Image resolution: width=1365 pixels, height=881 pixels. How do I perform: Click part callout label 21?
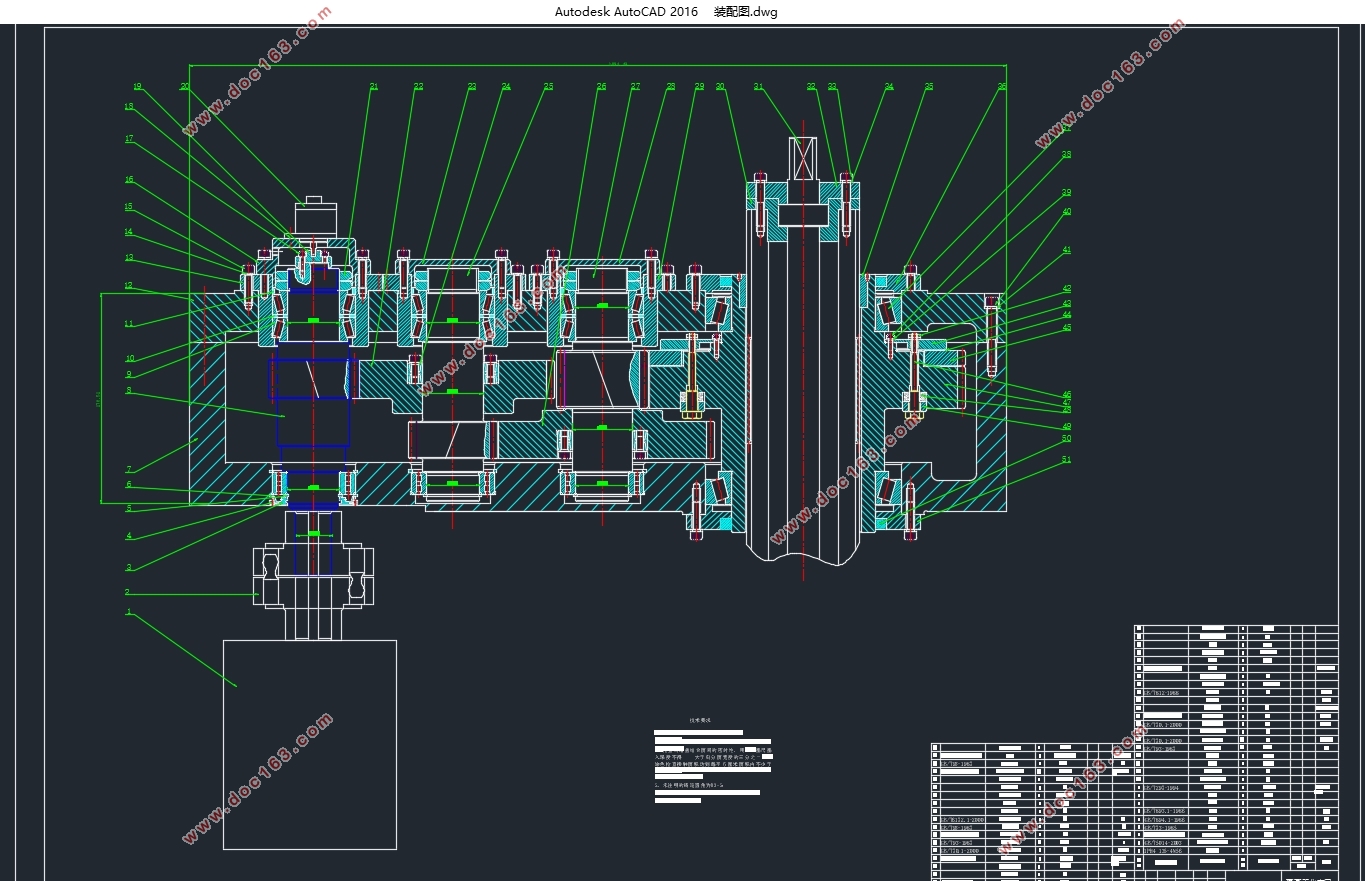click(373, 87)
